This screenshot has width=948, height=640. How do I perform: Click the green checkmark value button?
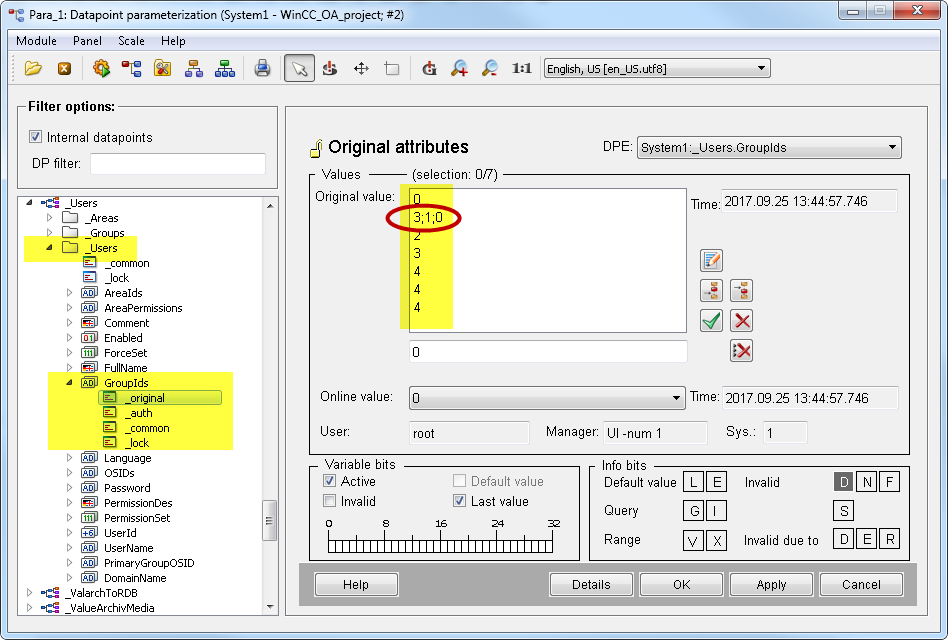click(x=711, y=321)
